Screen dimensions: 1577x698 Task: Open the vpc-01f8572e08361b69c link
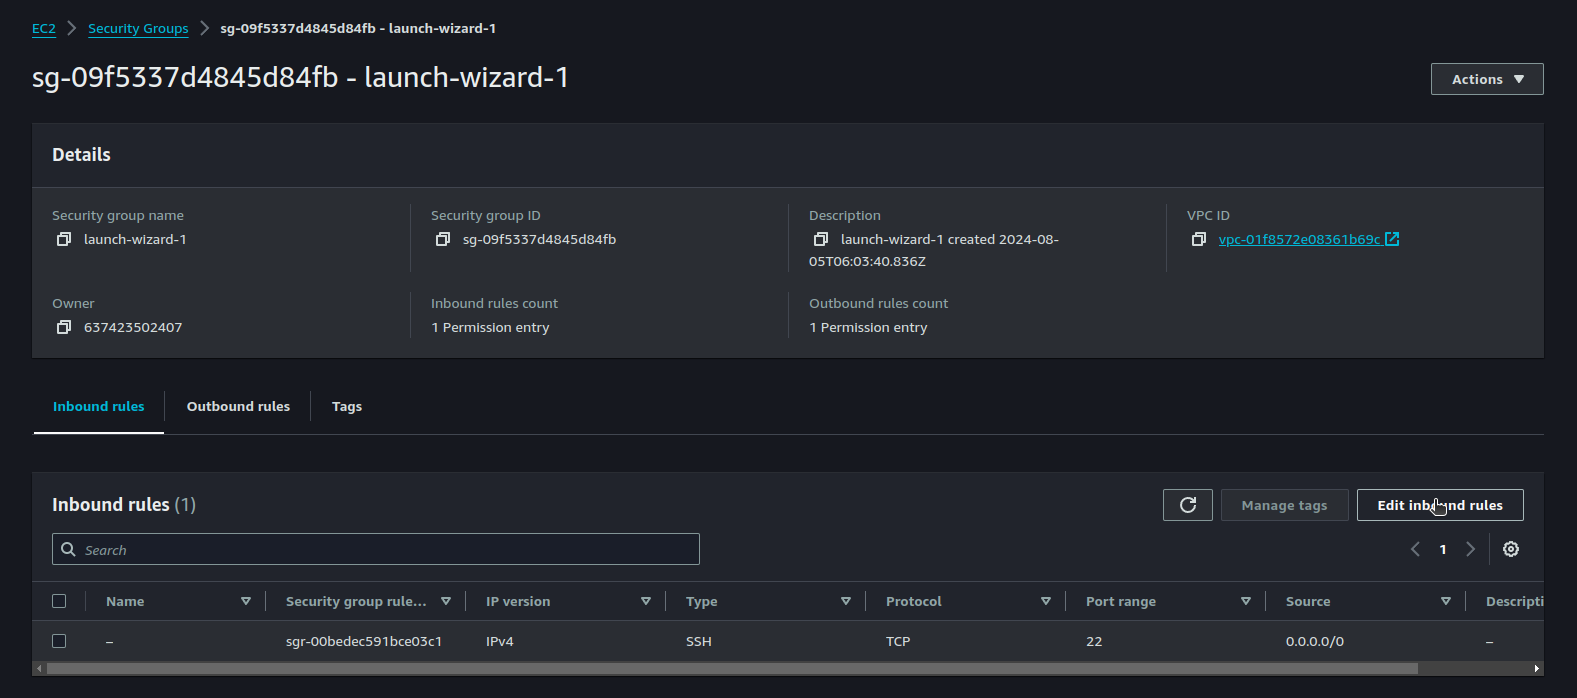(x=1298, y=239)
